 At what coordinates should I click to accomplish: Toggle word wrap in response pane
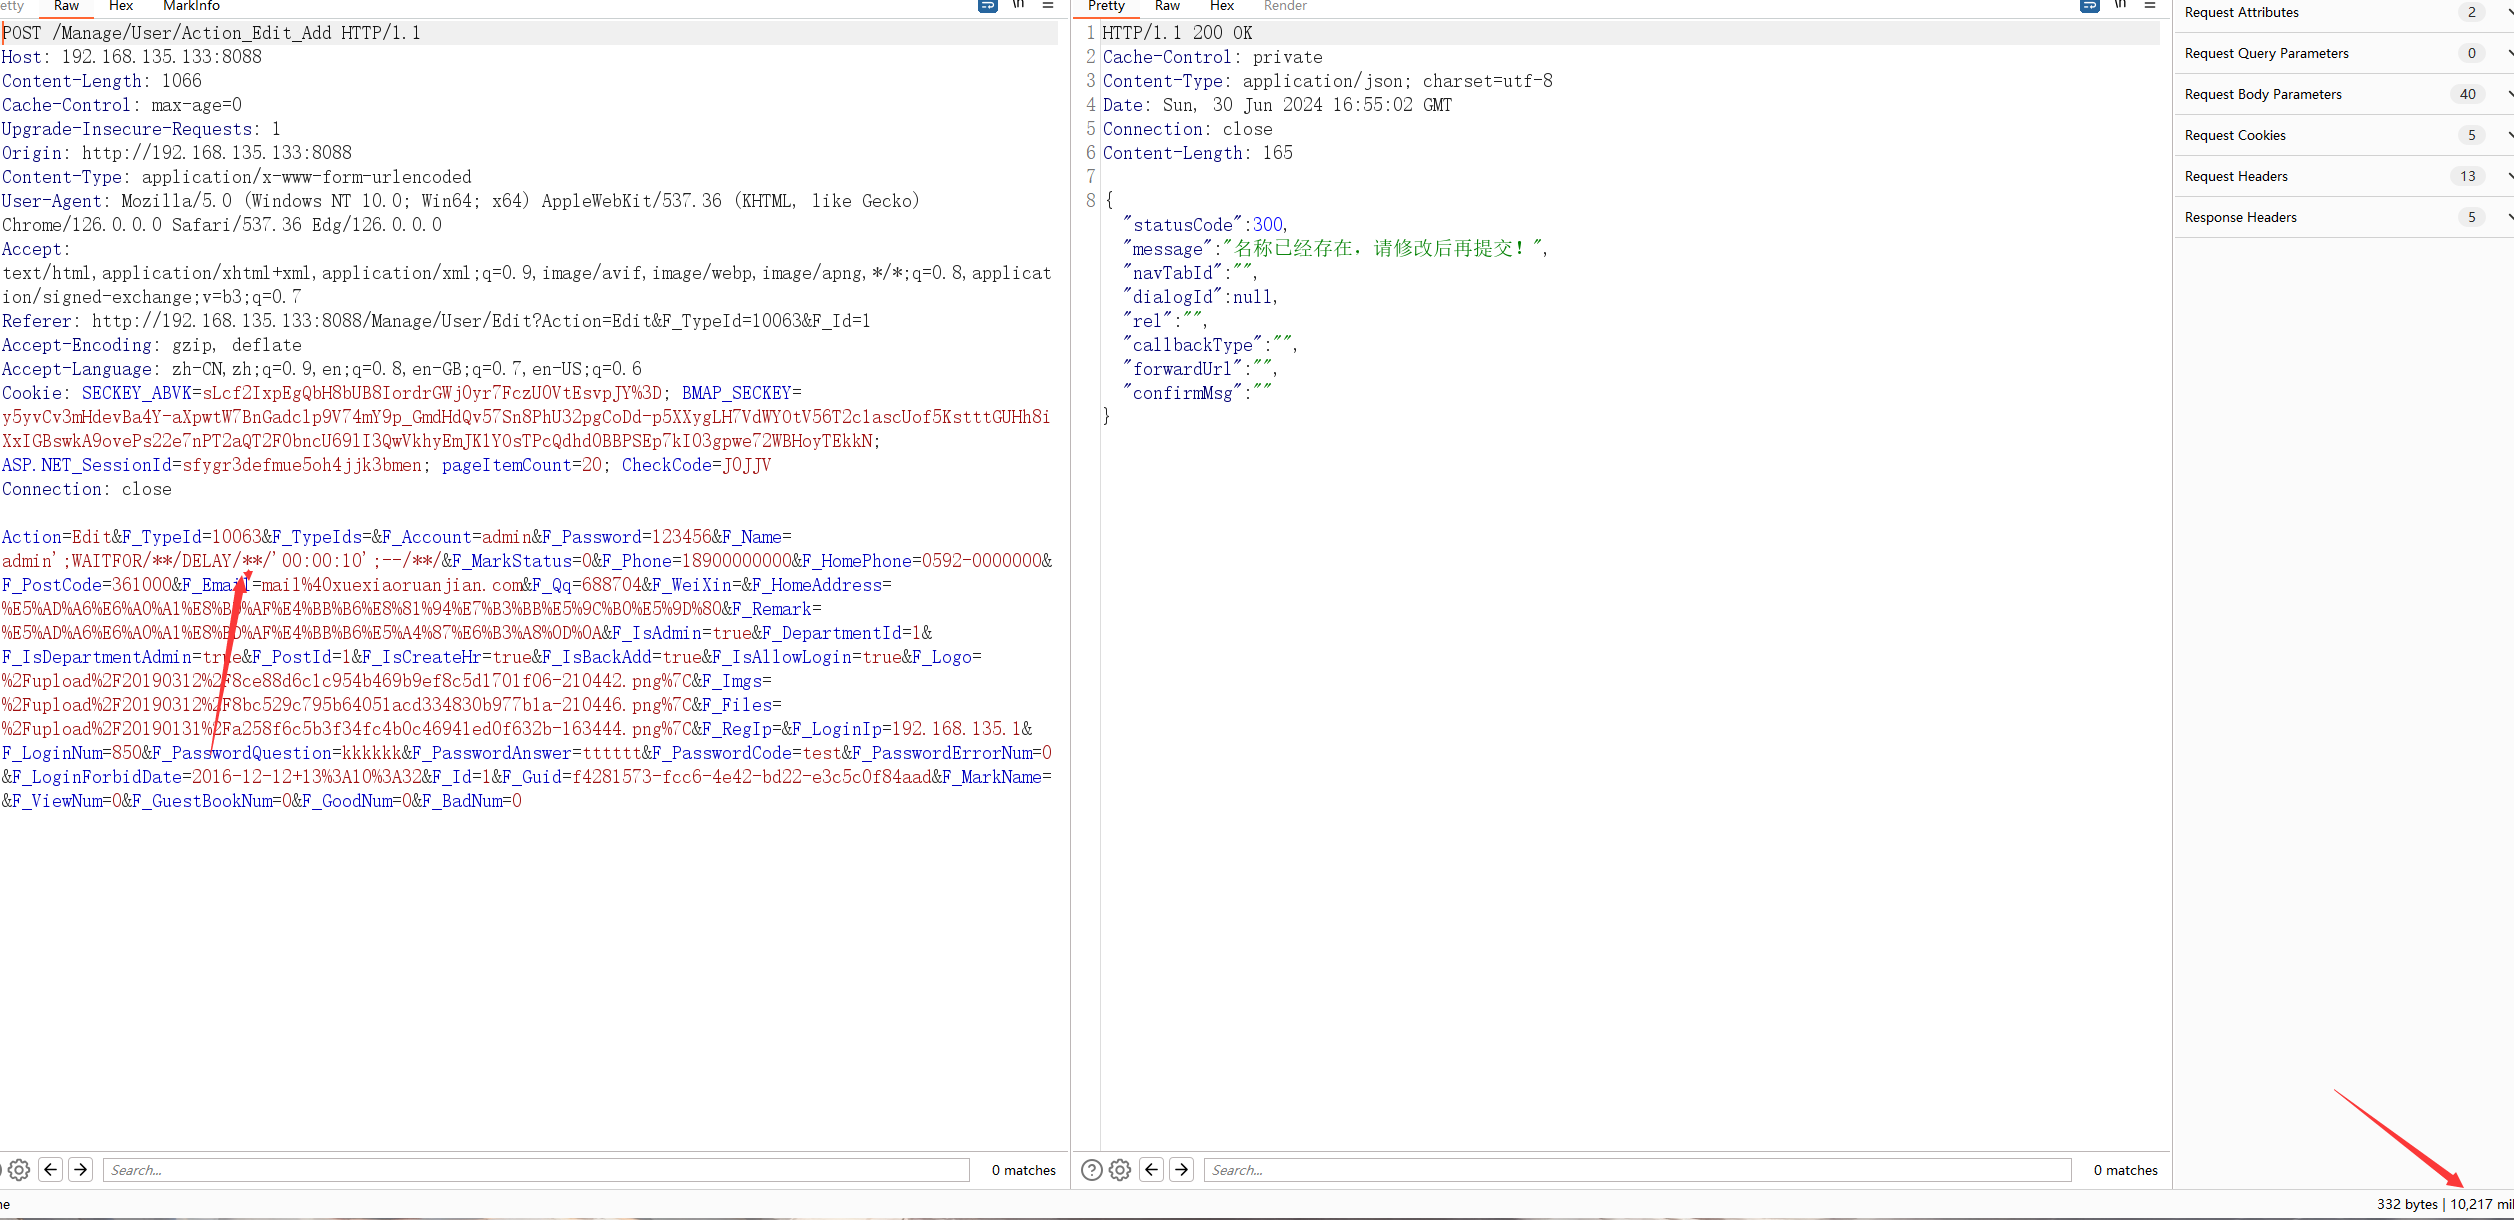(x=2089, y=6)
